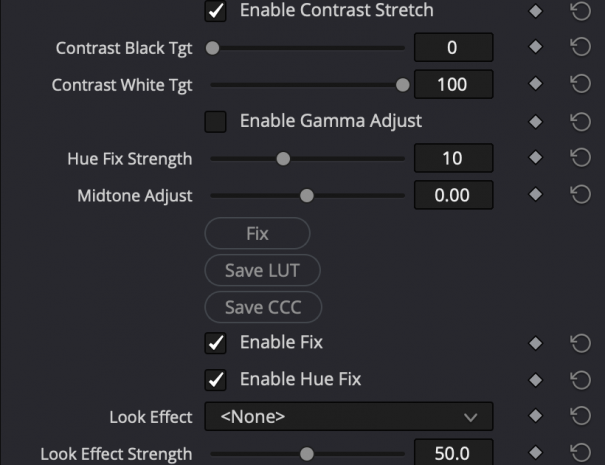Reset Enable Hue Fix parameter
605x465 pixels.
579,380
